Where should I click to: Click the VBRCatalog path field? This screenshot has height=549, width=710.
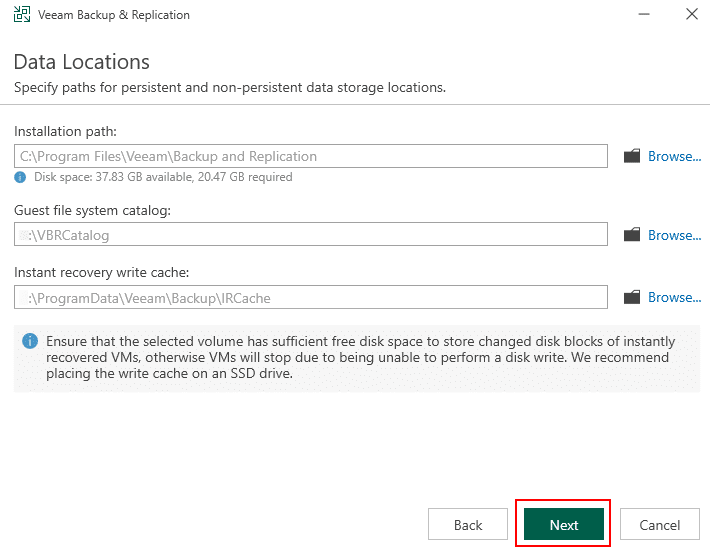[311, 234]
